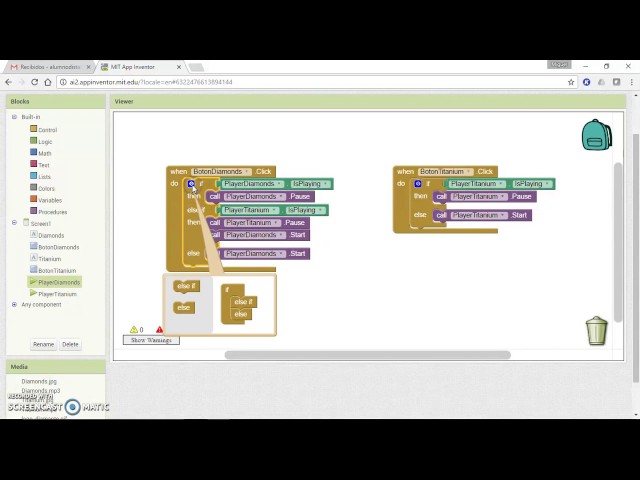
Task: Open a new browser tab
Action: 196,67
